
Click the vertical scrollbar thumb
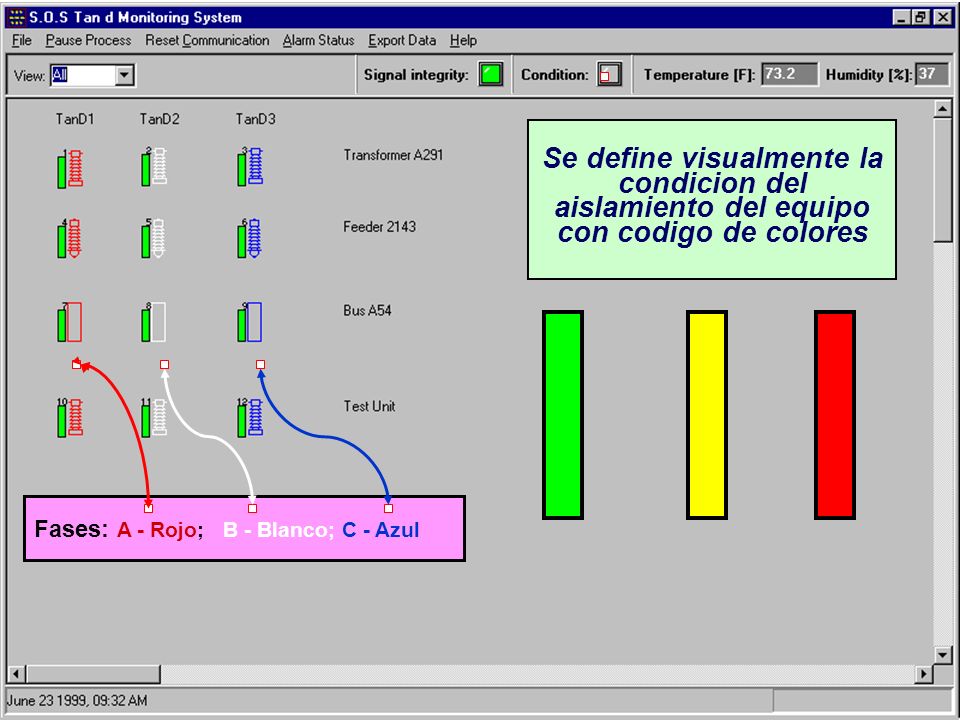pyautogui.click(x=942, y=180)
